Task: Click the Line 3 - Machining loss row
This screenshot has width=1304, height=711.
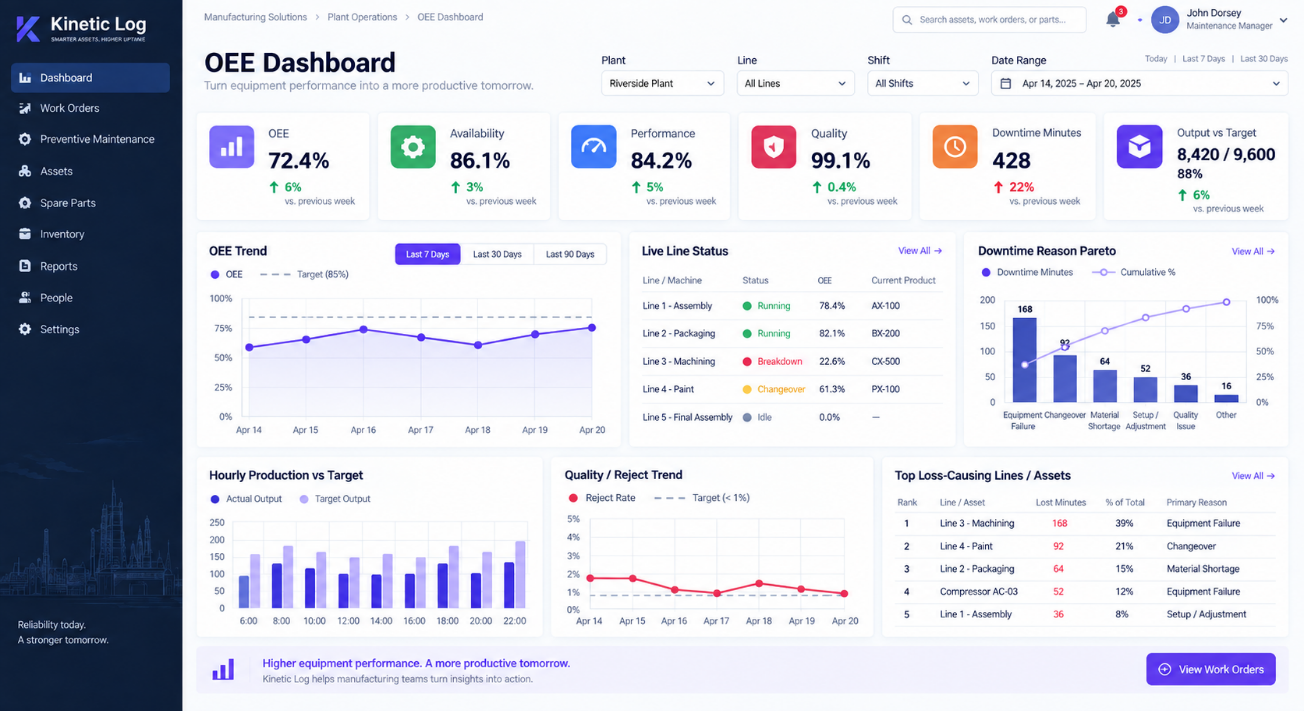Action: coord(1085,523)
